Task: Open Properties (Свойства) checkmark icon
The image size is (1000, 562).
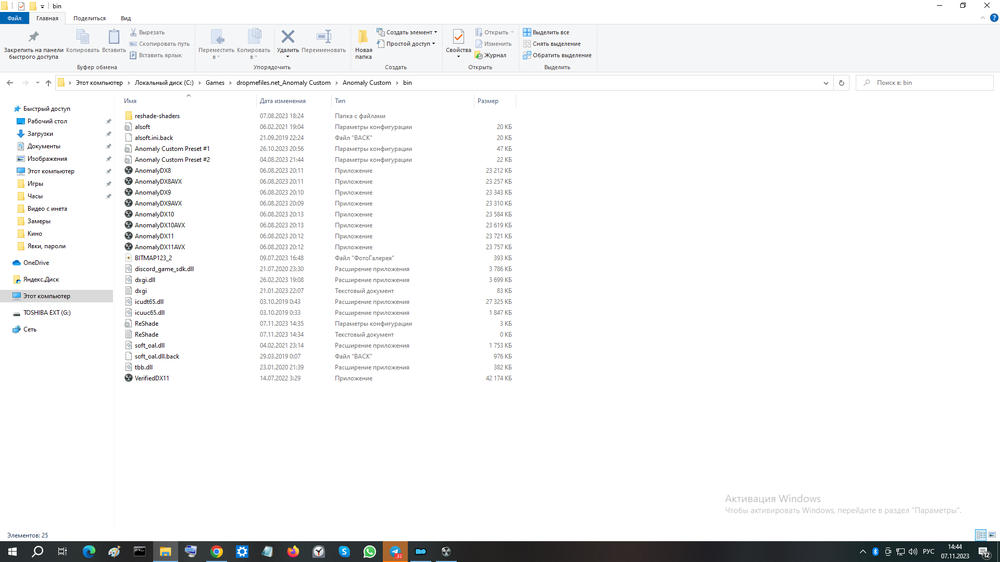Action: (458, 38)
